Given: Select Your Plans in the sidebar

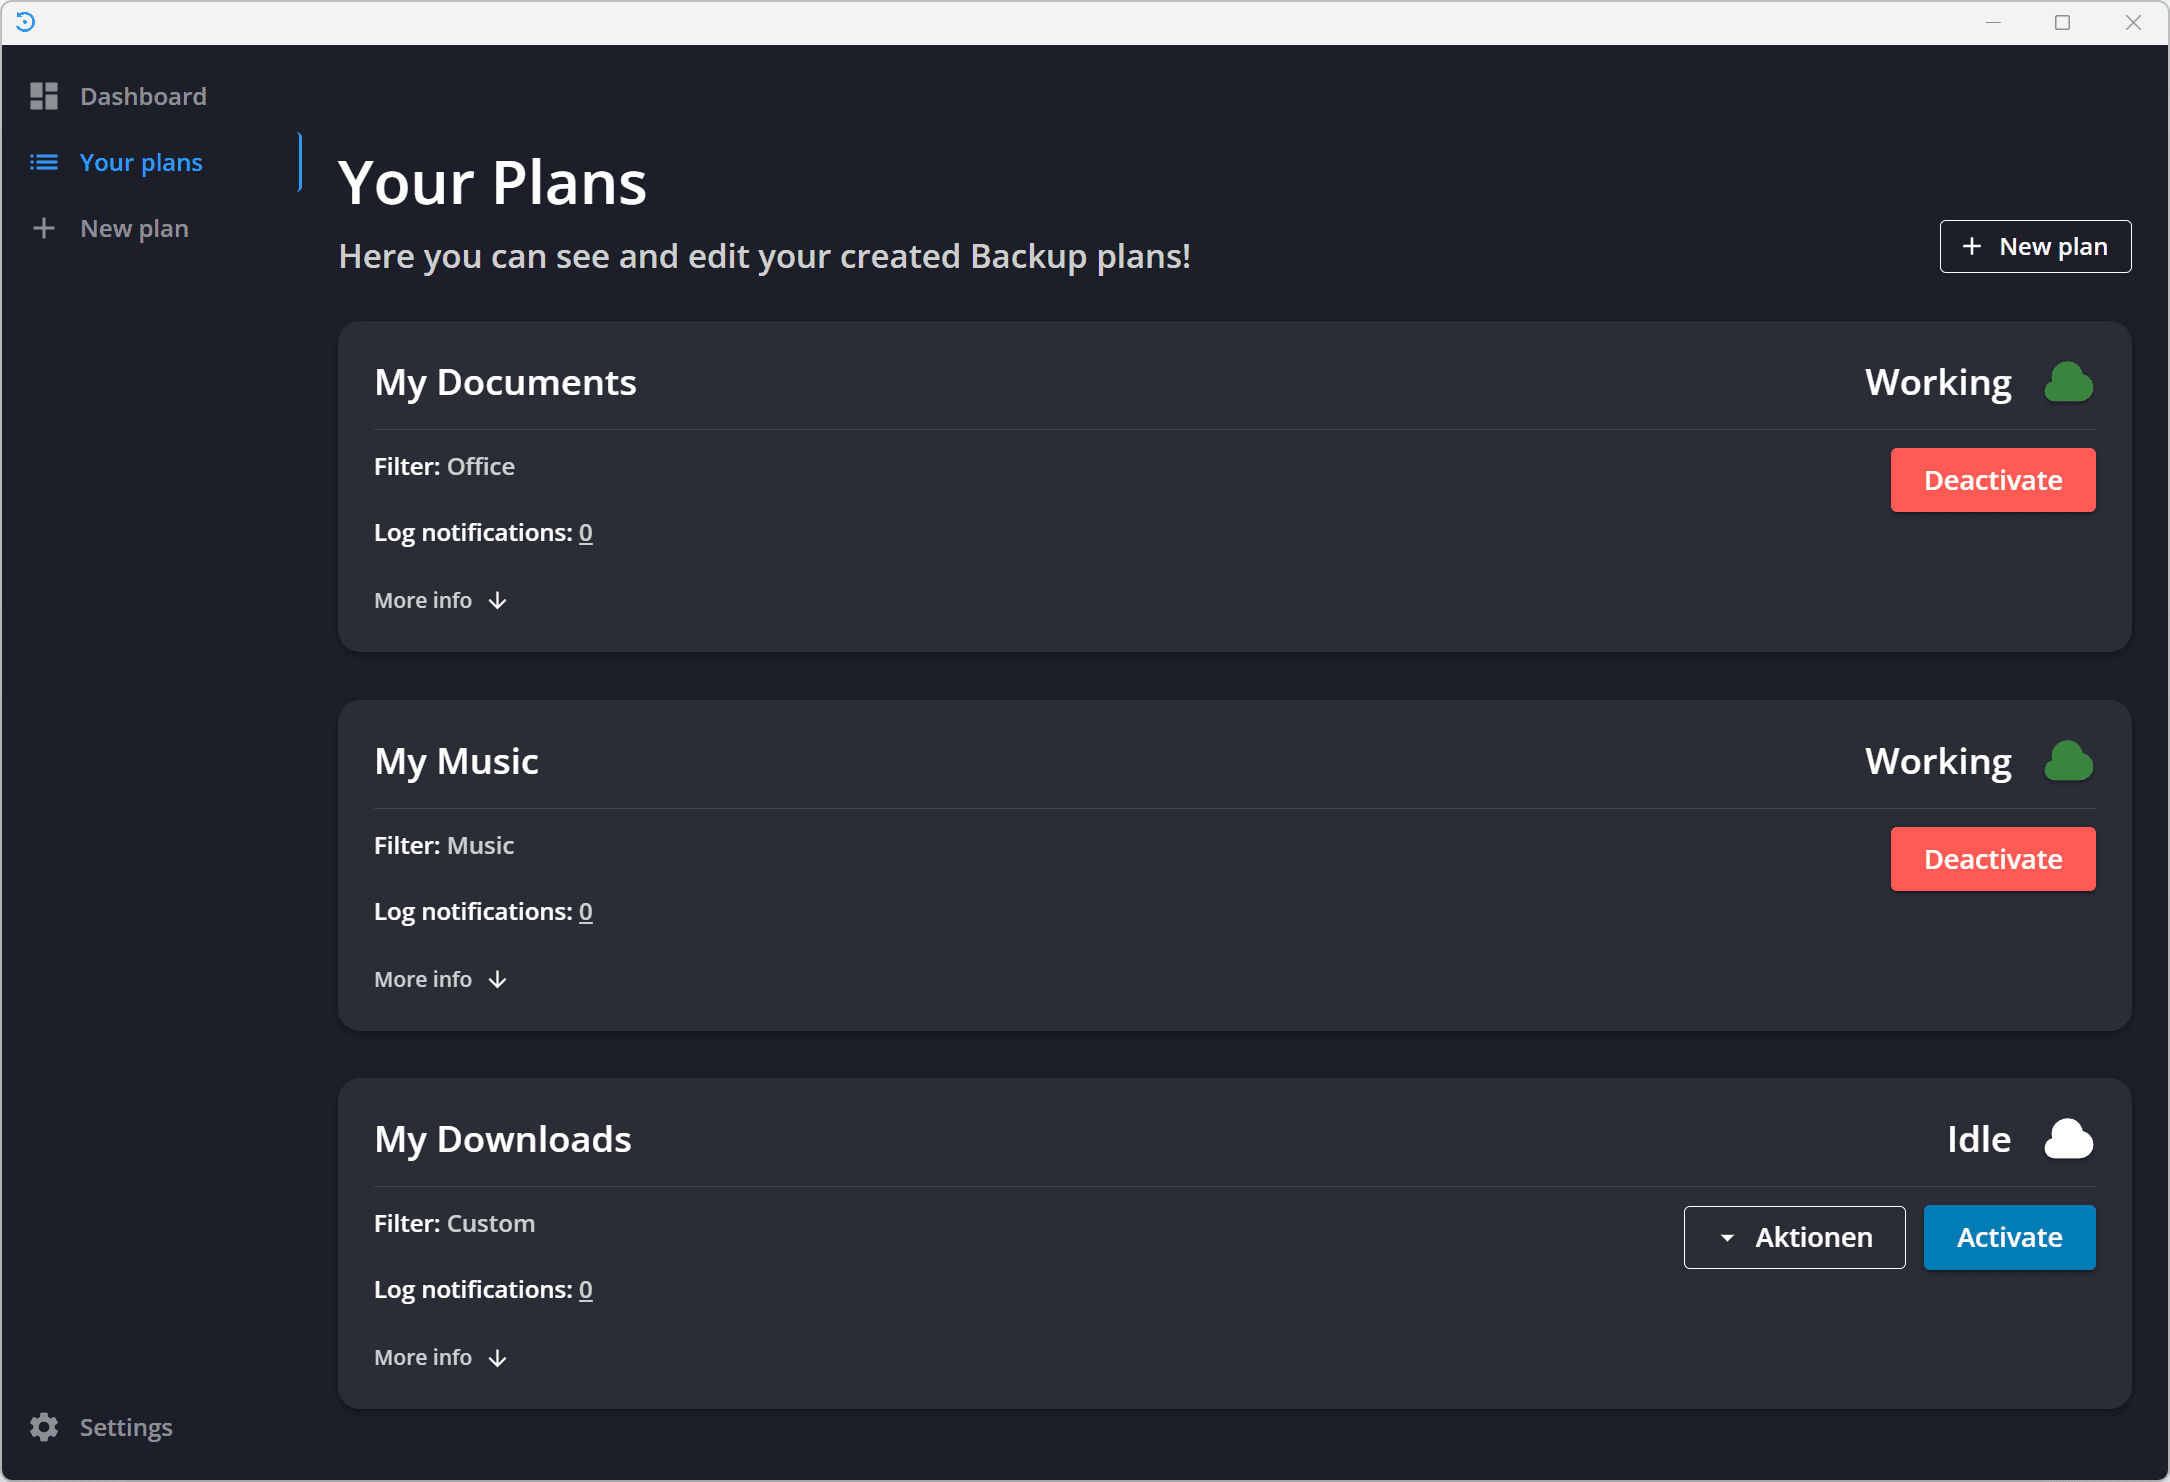Looking at the screenshot, I should pyautogui.click(x=142, y=162).
